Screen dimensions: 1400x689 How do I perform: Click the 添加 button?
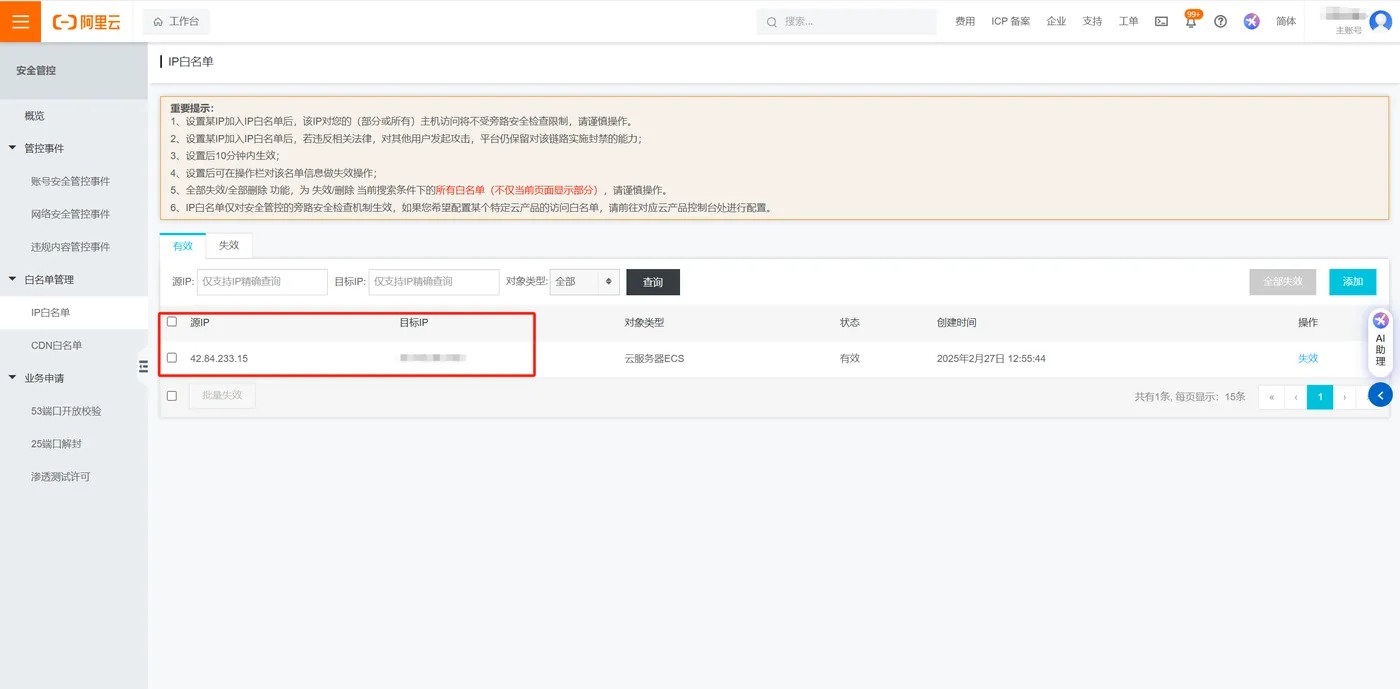click(x=1353, y=282)
